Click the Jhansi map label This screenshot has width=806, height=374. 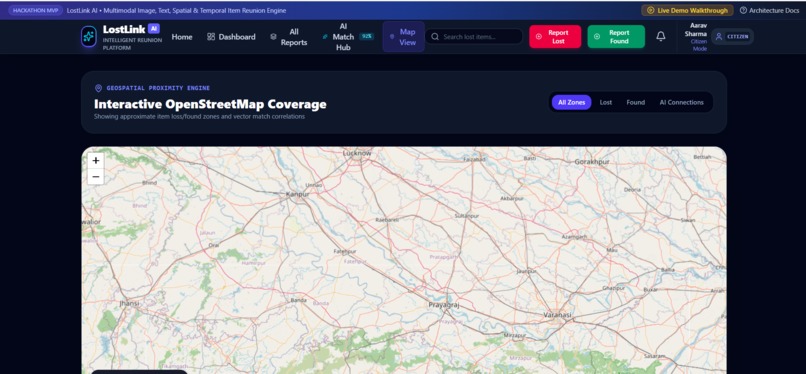pos(129,303)
